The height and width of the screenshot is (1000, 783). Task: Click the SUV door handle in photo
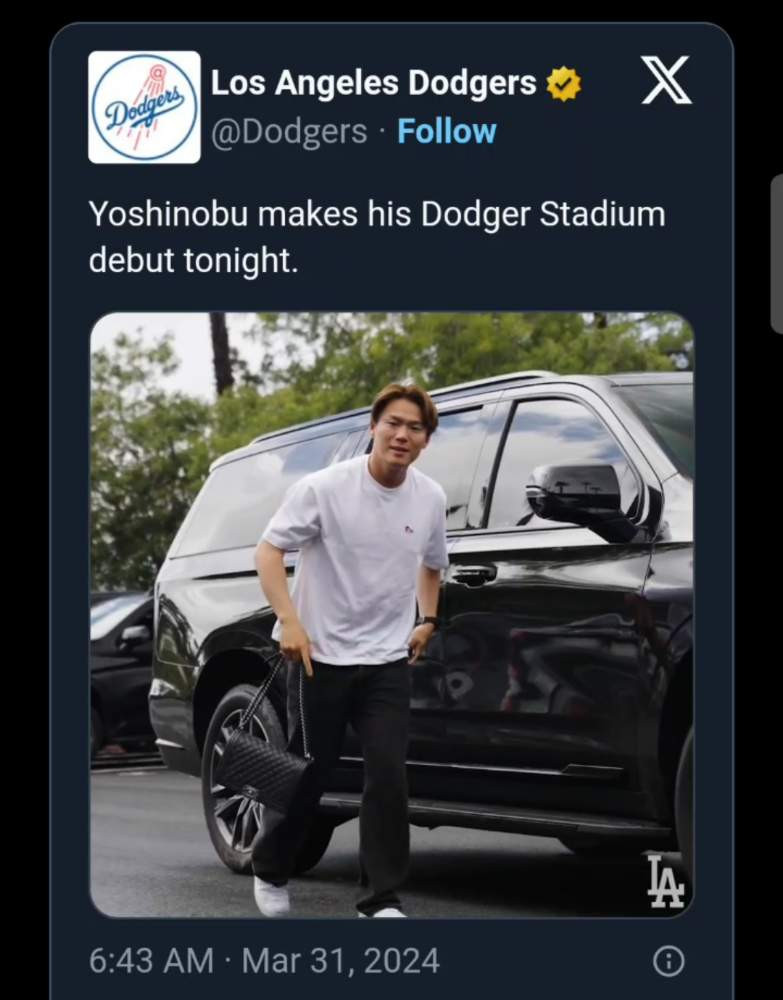[473, 575]
